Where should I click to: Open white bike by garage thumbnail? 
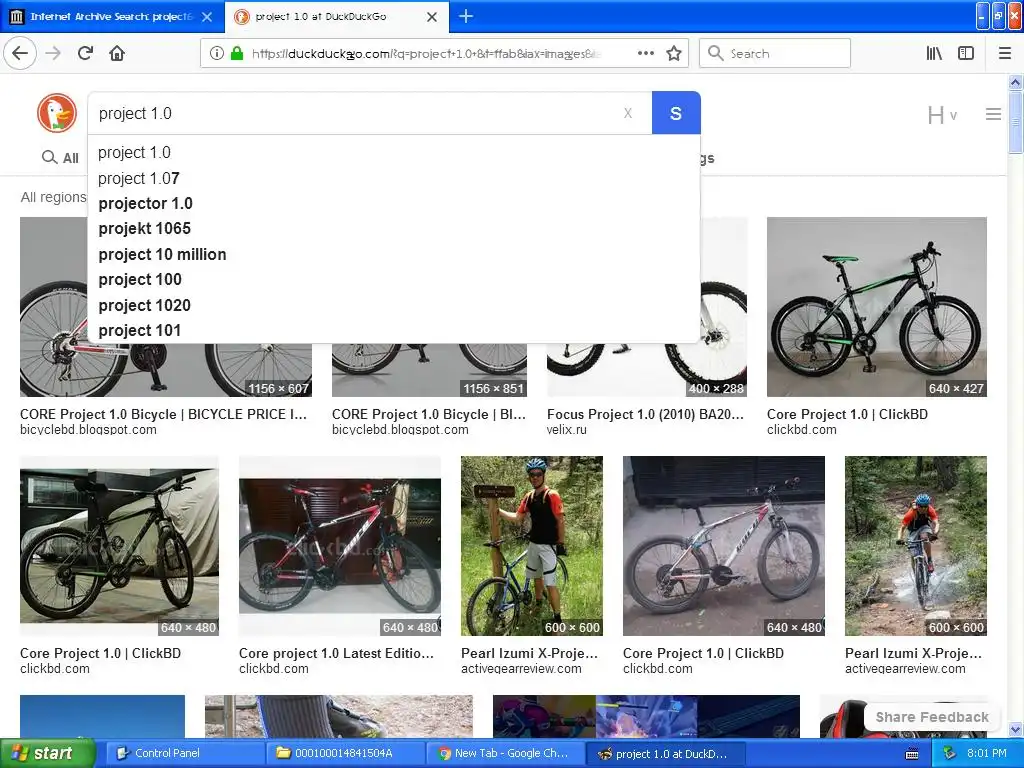pos(724,546)
